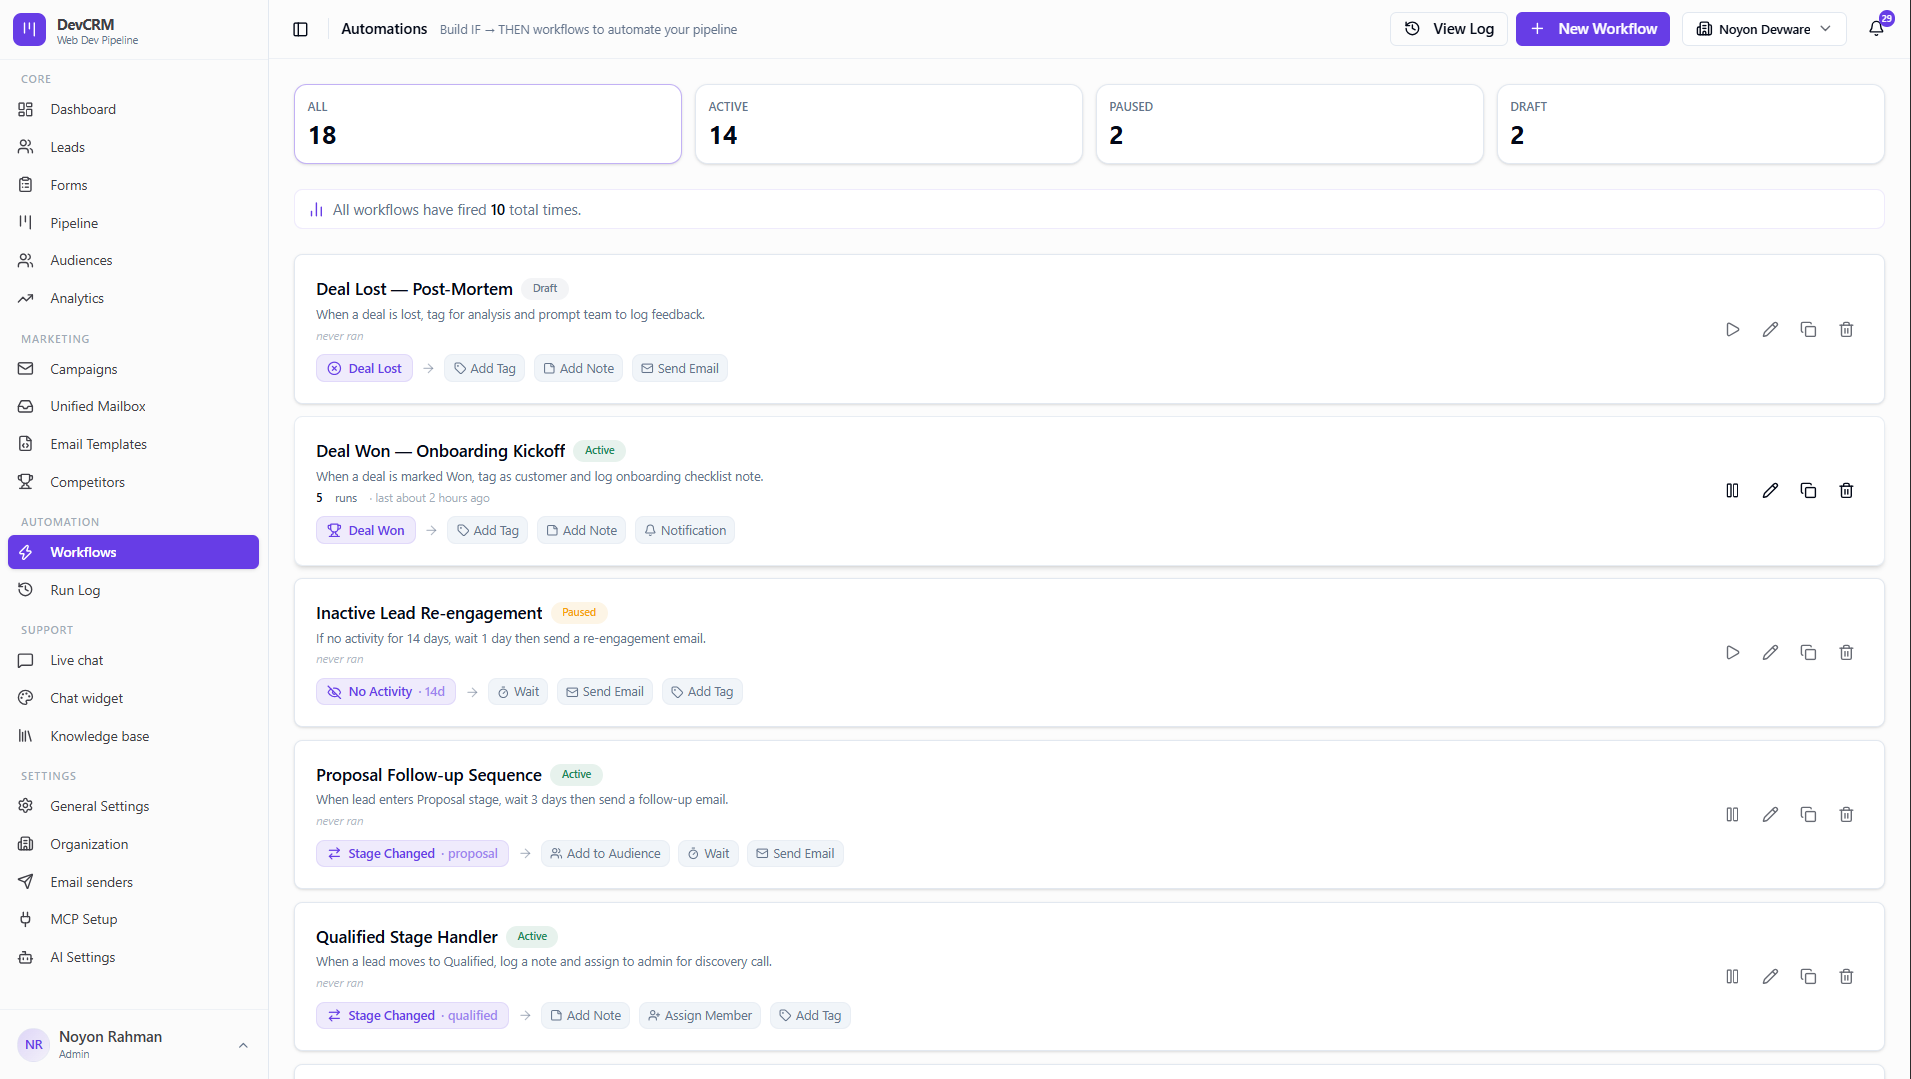Screen dimensions: 1911x1079
Task: Open the View Log button
Action: pyautogui.click(x=1449, y=29)
